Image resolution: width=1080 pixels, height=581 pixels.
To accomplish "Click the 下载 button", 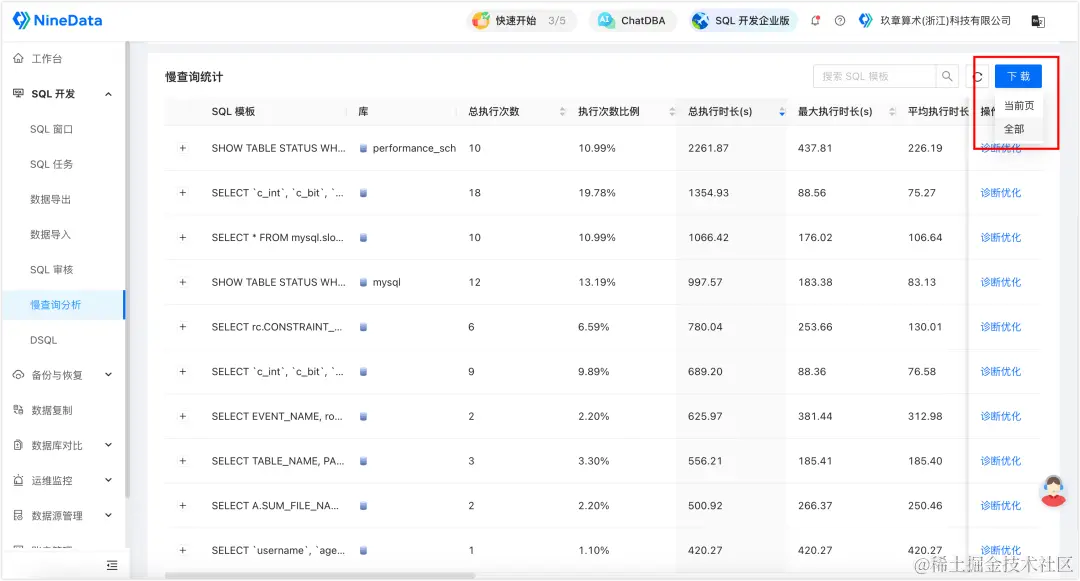I will pyautogui.click(x=1018, y=76).
